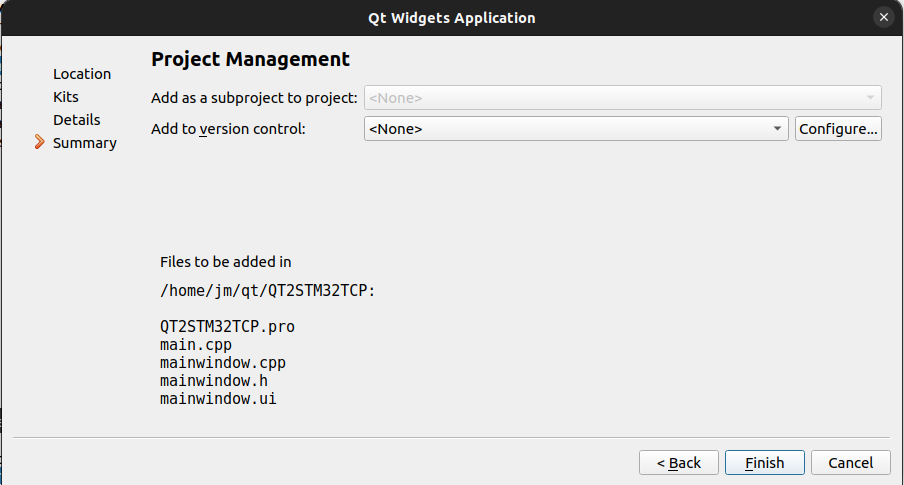
Task: Cancel the project wizard
Action: click(850, 463)
